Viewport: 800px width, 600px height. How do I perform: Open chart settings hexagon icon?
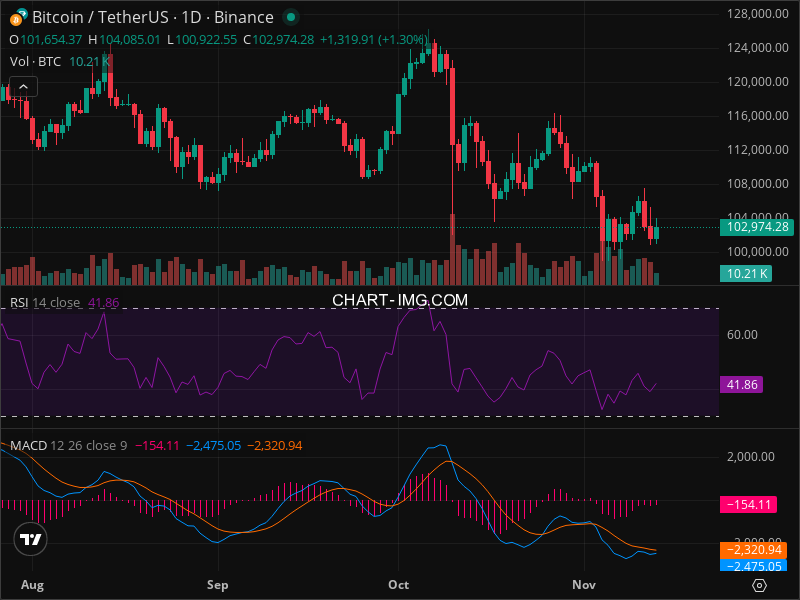pyautogui.click(x=760, y=584)
